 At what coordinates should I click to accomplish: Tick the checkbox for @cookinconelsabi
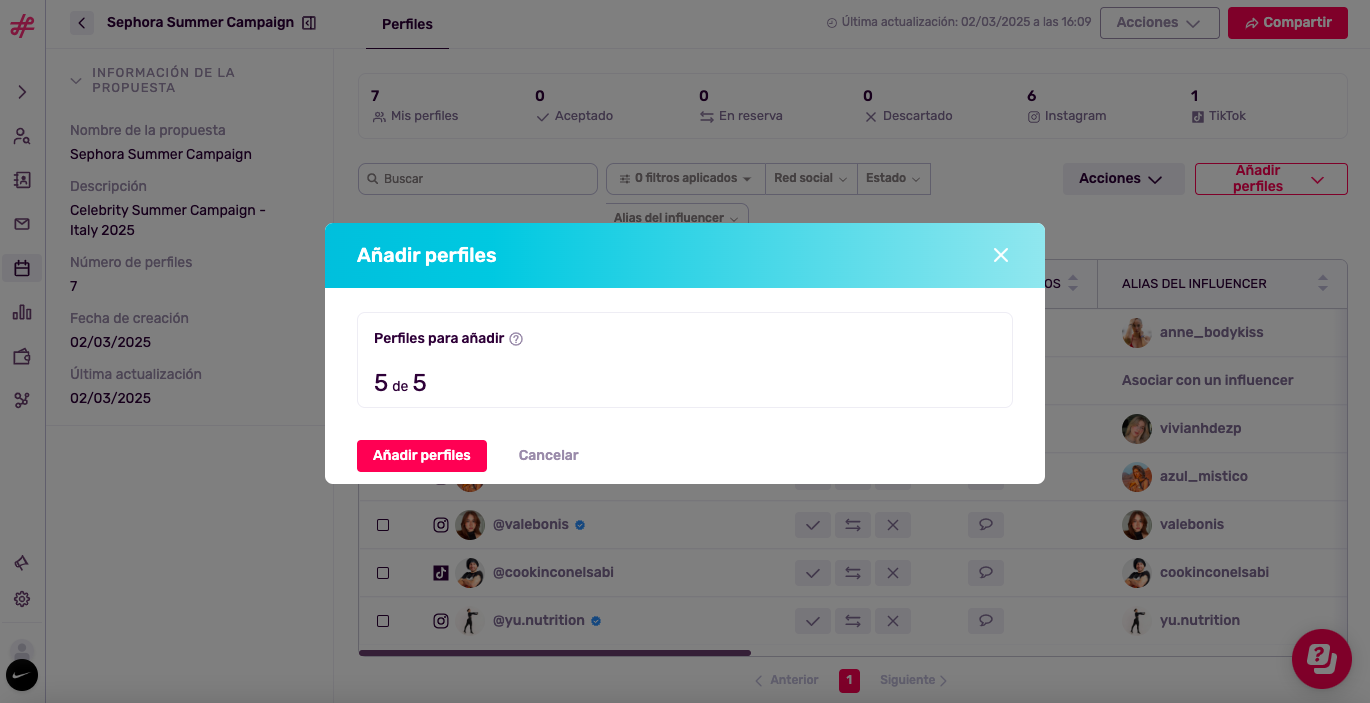[x=383, y=573]
